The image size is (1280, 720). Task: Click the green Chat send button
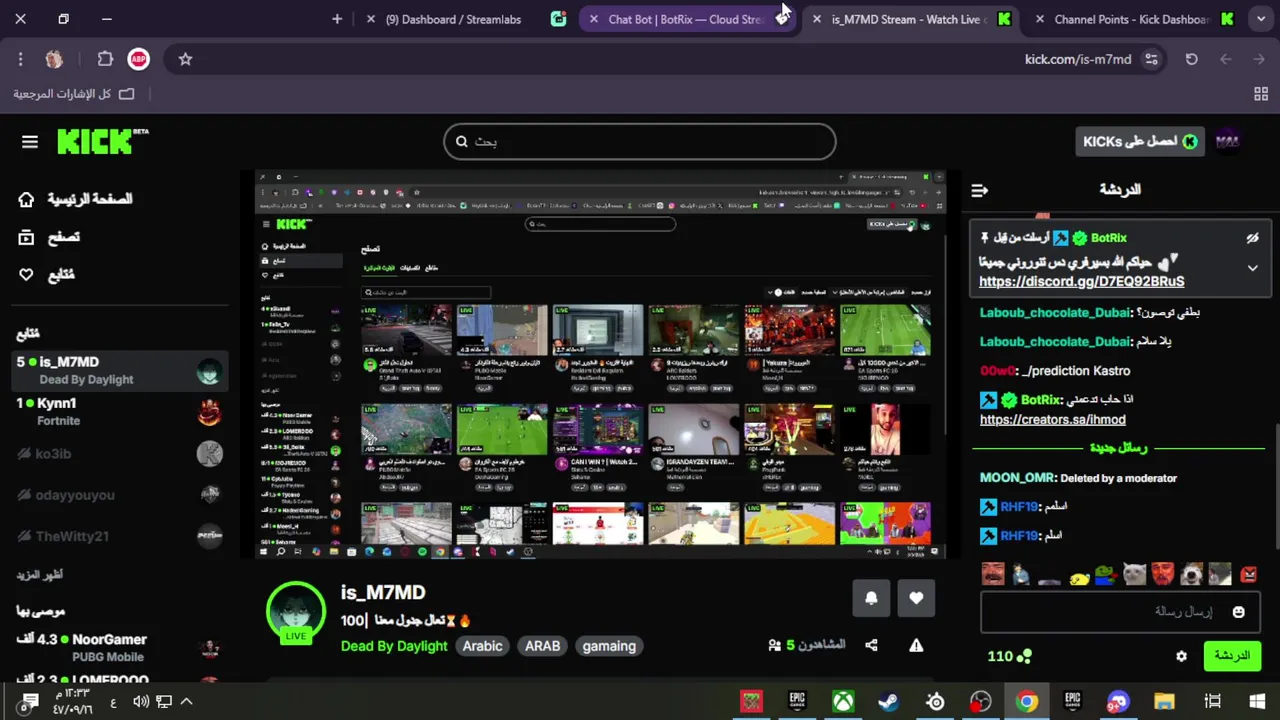click(1232, 656)
